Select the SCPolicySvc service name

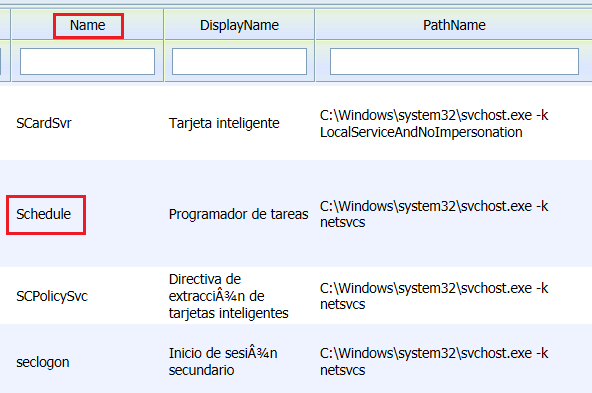[52, 296]
